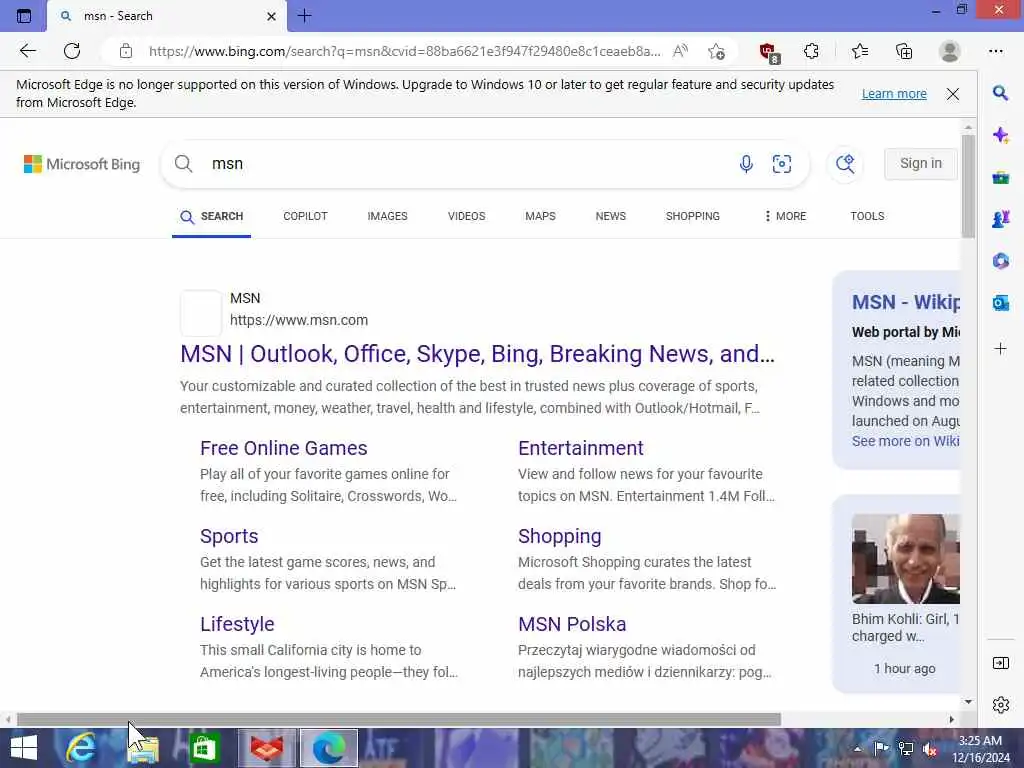Open the Favorites list icon
The width and height of the screenshot is (1024, 768).
click(x=859, y=51)
